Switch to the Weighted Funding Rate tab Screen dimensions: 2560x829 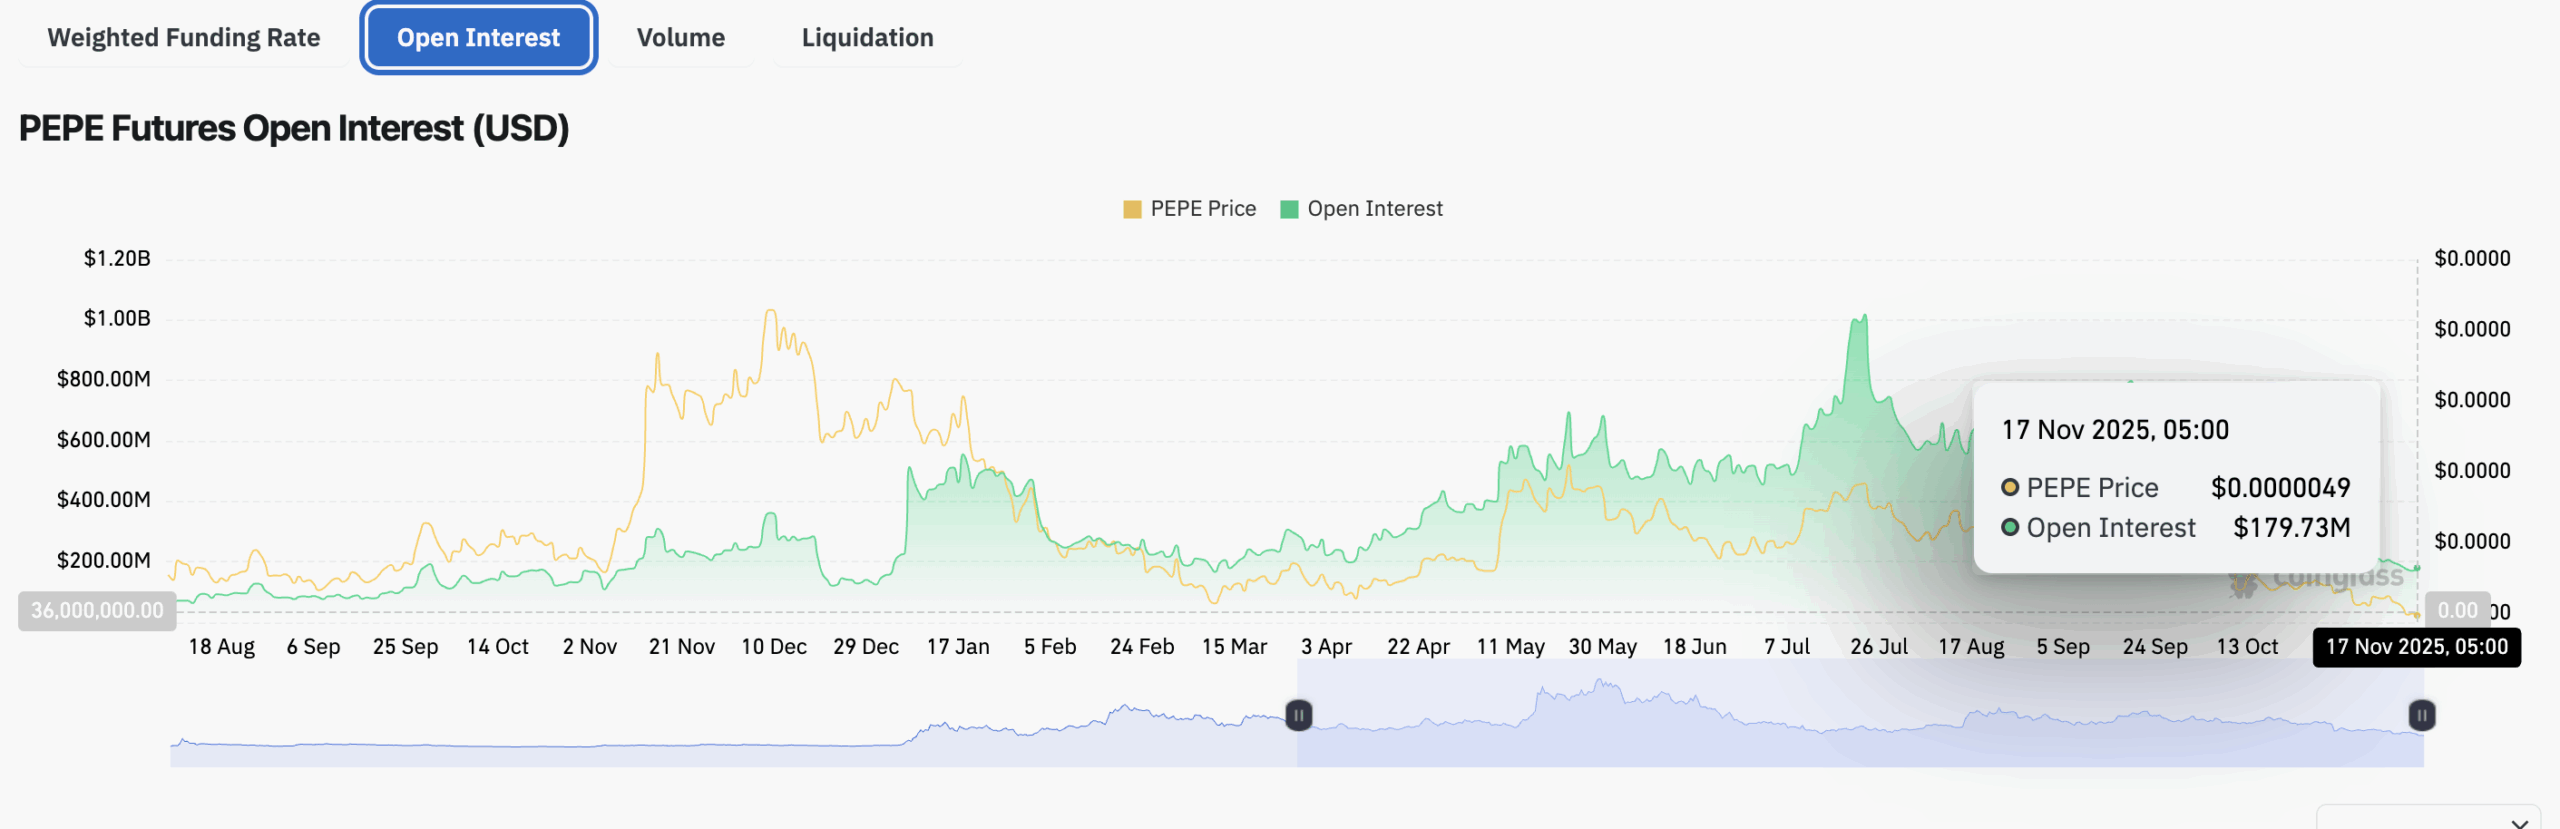point(184,38)
